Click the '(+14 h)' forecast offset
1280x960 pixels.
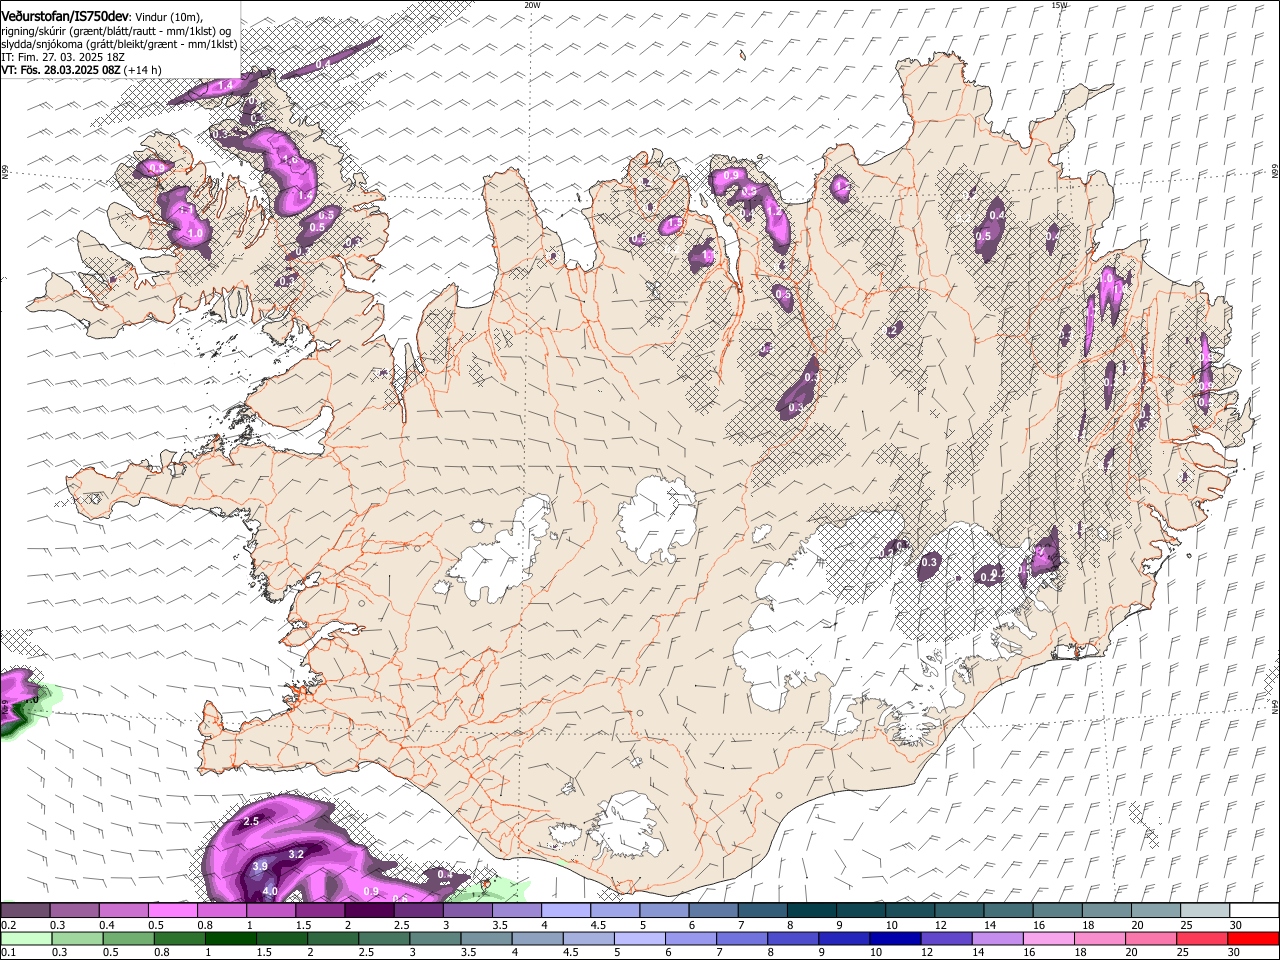144,70
